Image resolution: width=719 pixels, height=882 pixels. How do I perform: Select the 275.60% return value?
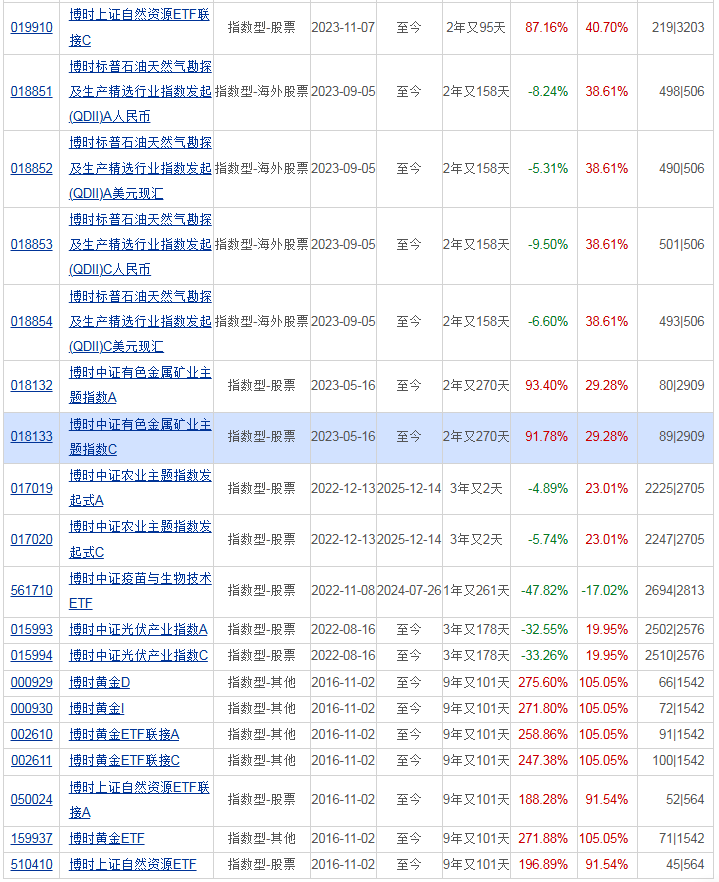[x=543, y=683]
